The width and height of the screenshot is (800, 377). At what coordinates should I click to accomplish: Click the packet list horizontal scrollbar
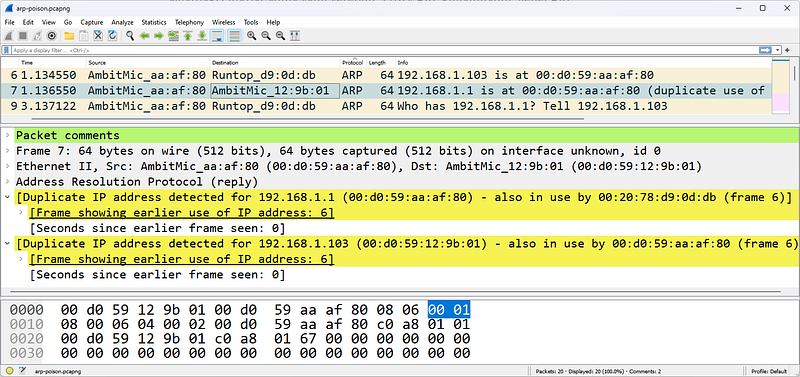(308, 119)
